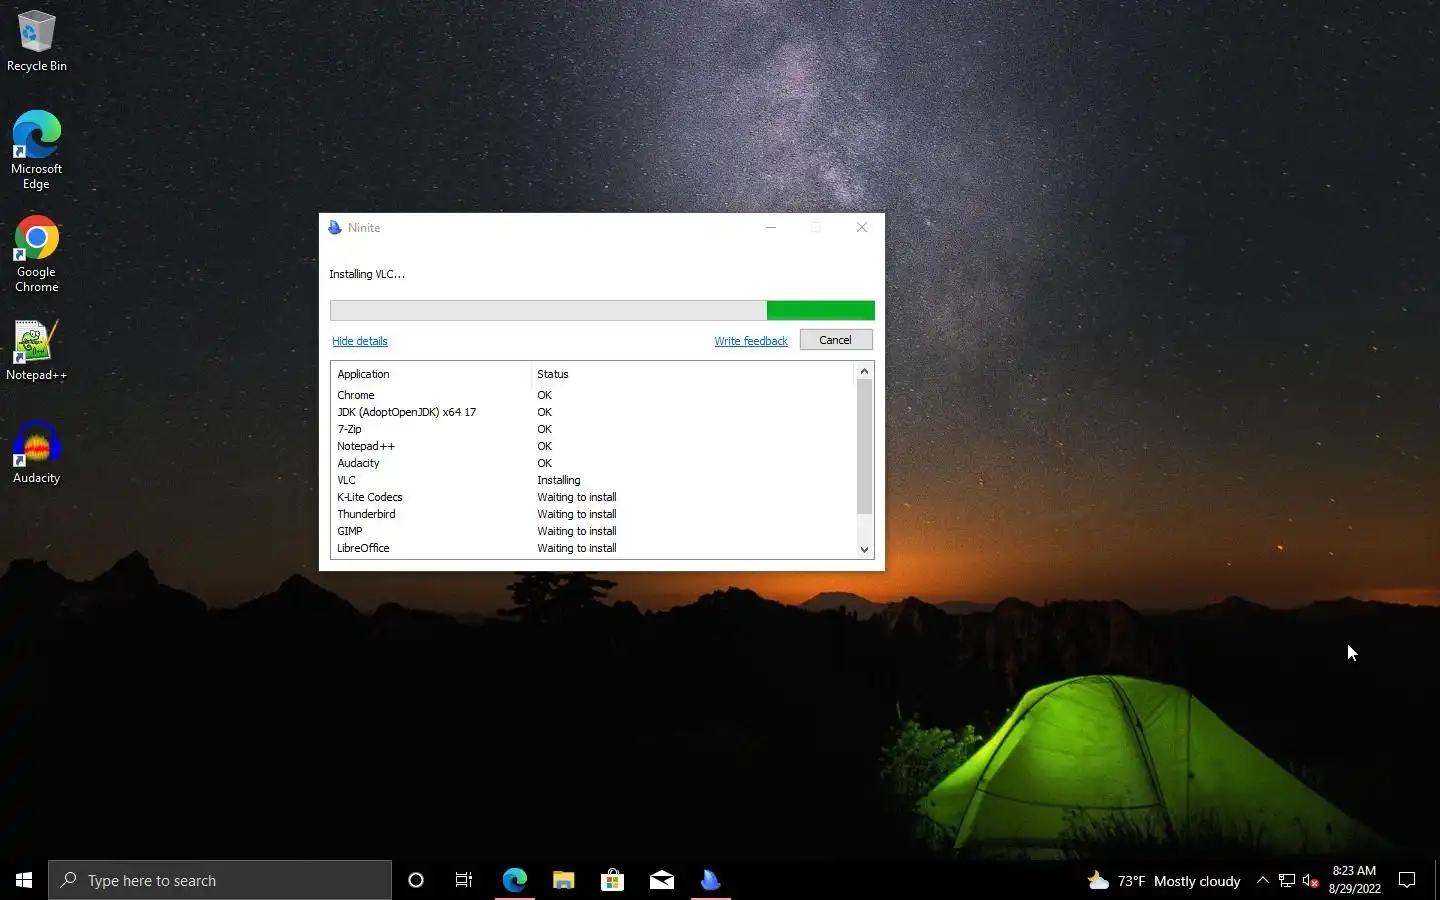Select the Notepad++ row in Ninite list

pos(594,446)
